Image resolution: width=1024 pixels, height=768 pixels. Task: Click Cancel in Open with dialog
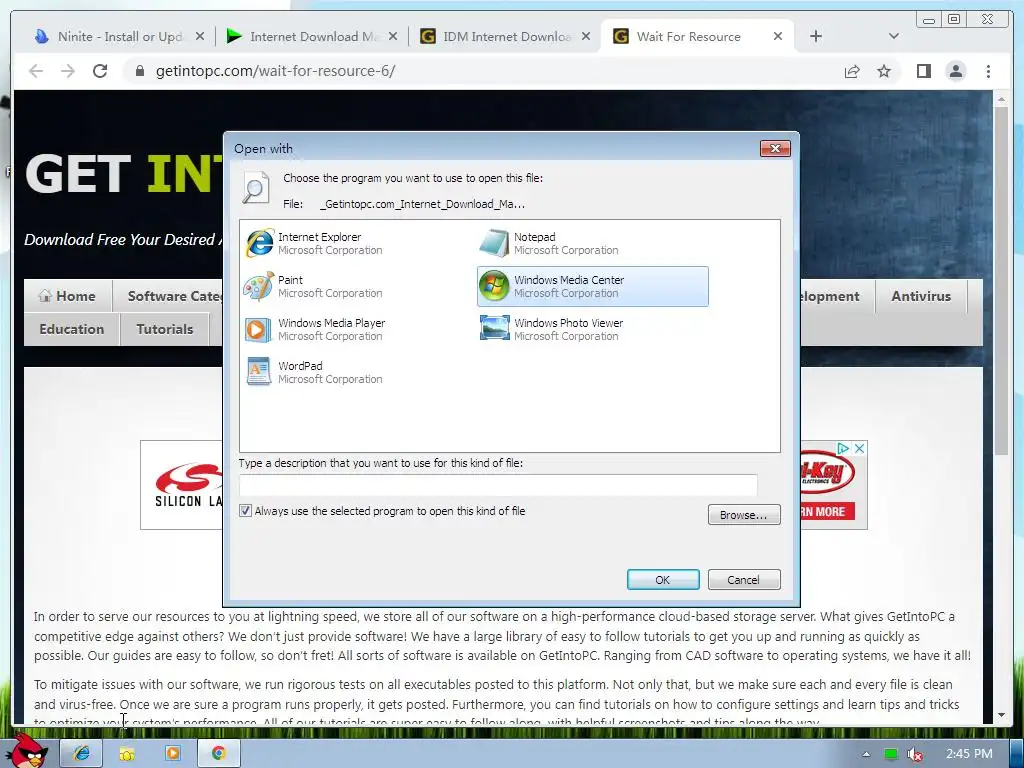pos(744,579)
